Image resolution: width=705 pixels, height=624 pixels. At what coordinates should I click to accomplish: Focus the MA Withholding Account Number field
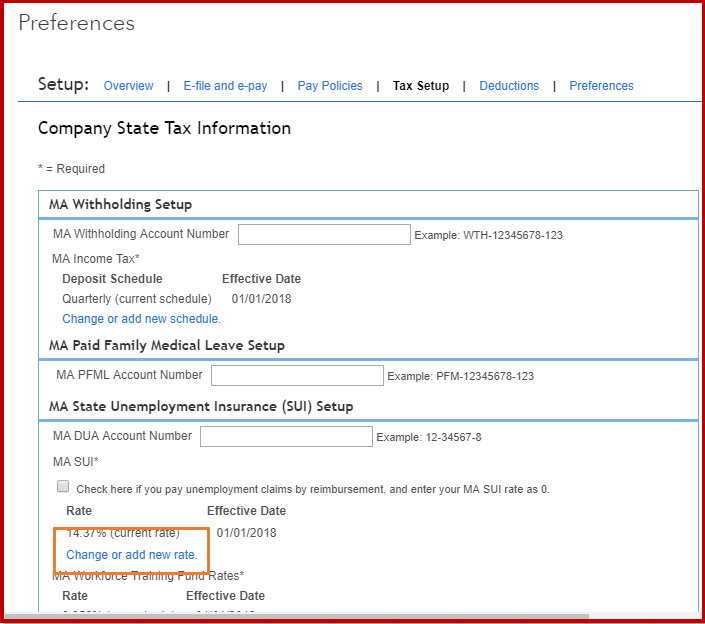tap(324, 235)
